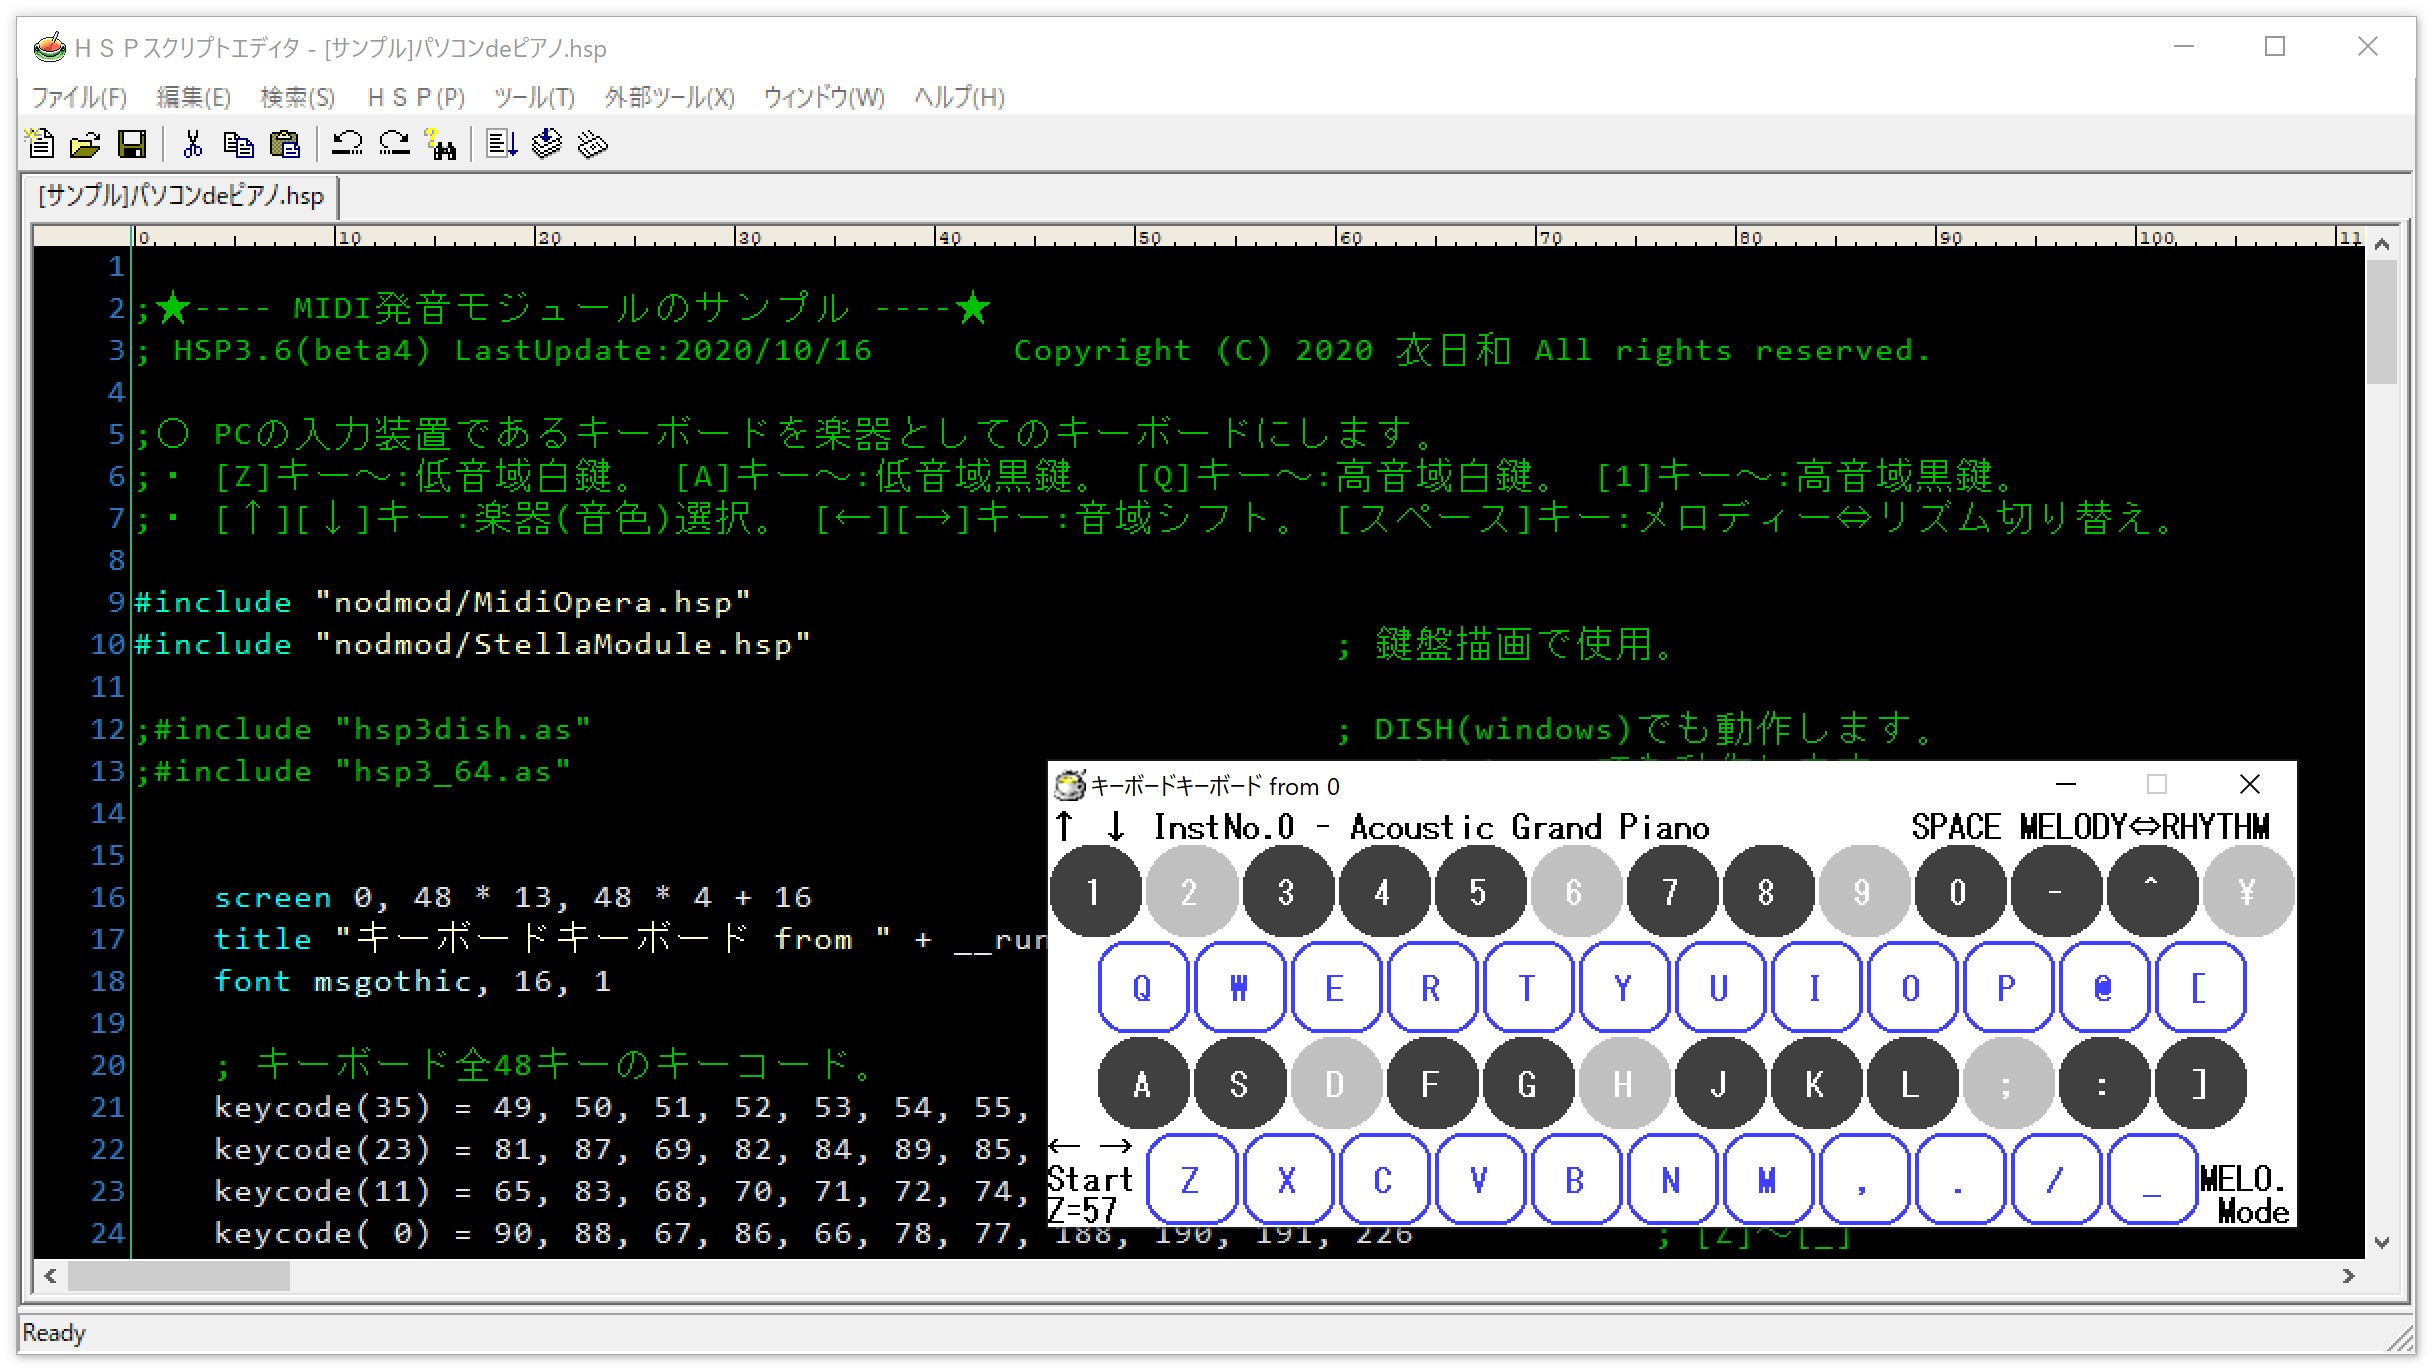Open the 外部ツール(X) menu
The width and height of the screenshot is (2432, 1372).
(x=669, y=97)
